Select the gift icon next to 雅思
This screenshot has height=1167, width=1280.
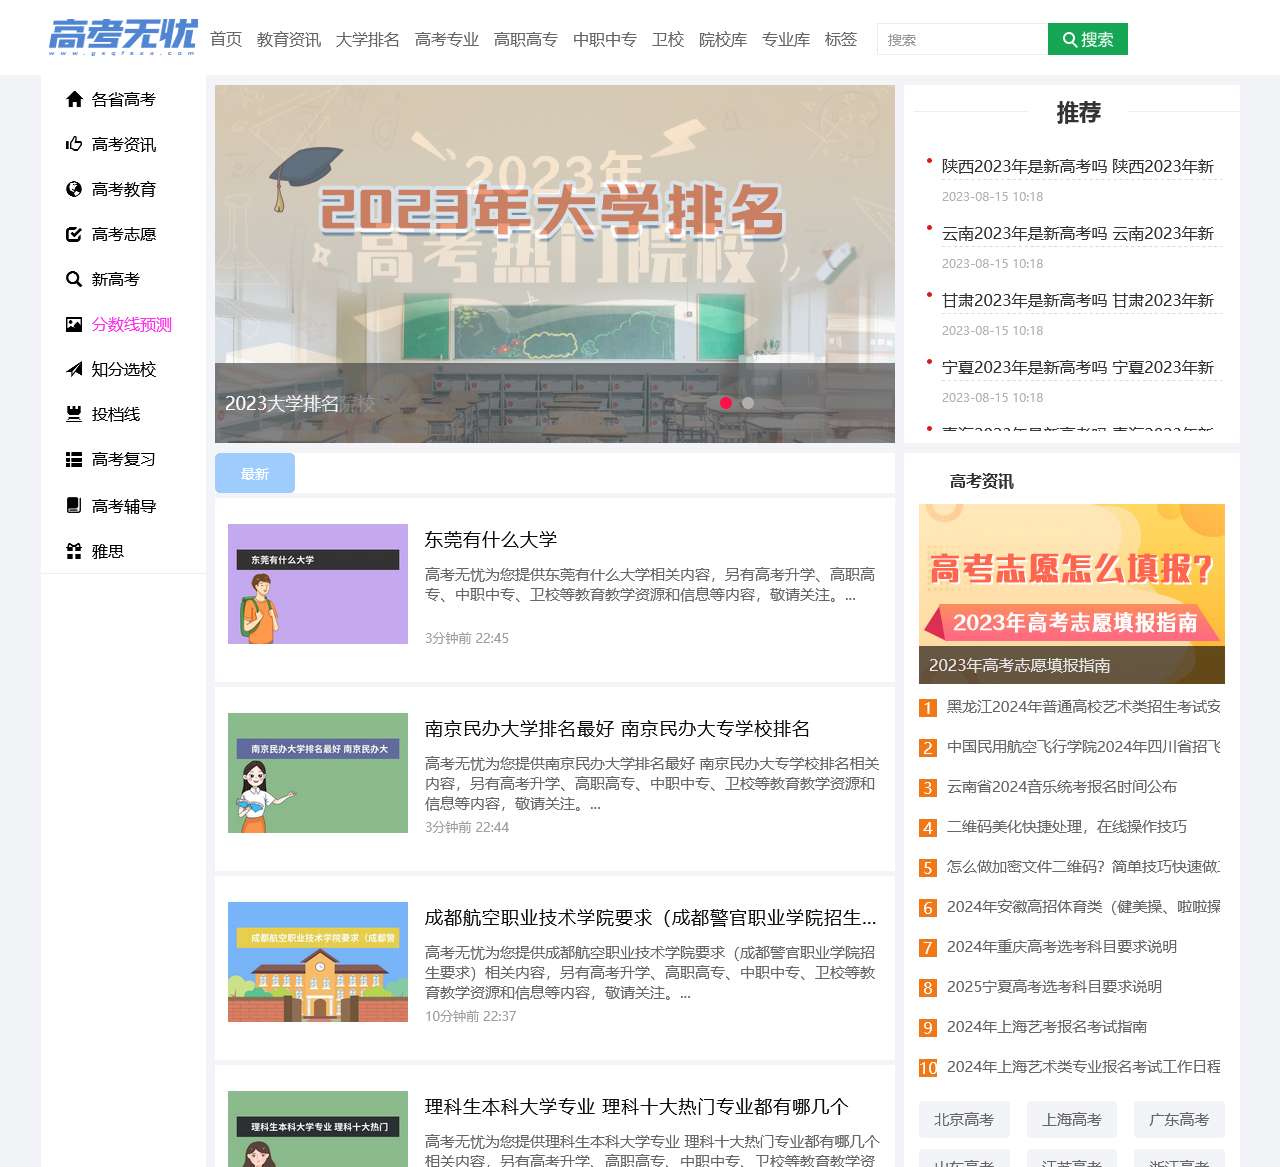(74, 550)
